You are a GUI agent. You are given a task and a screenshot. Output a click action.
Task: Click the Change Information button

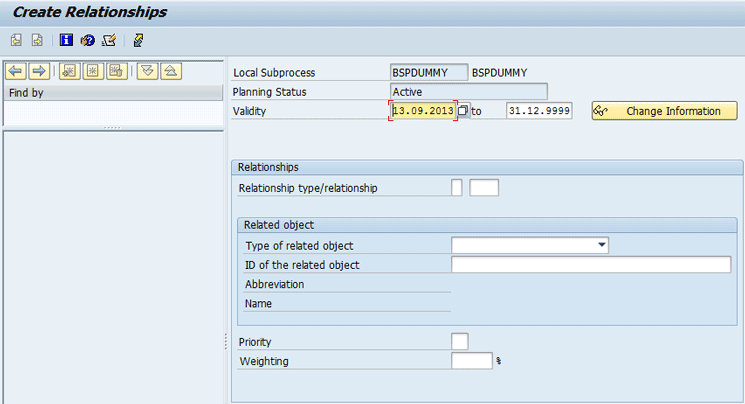tap(665, 111)
